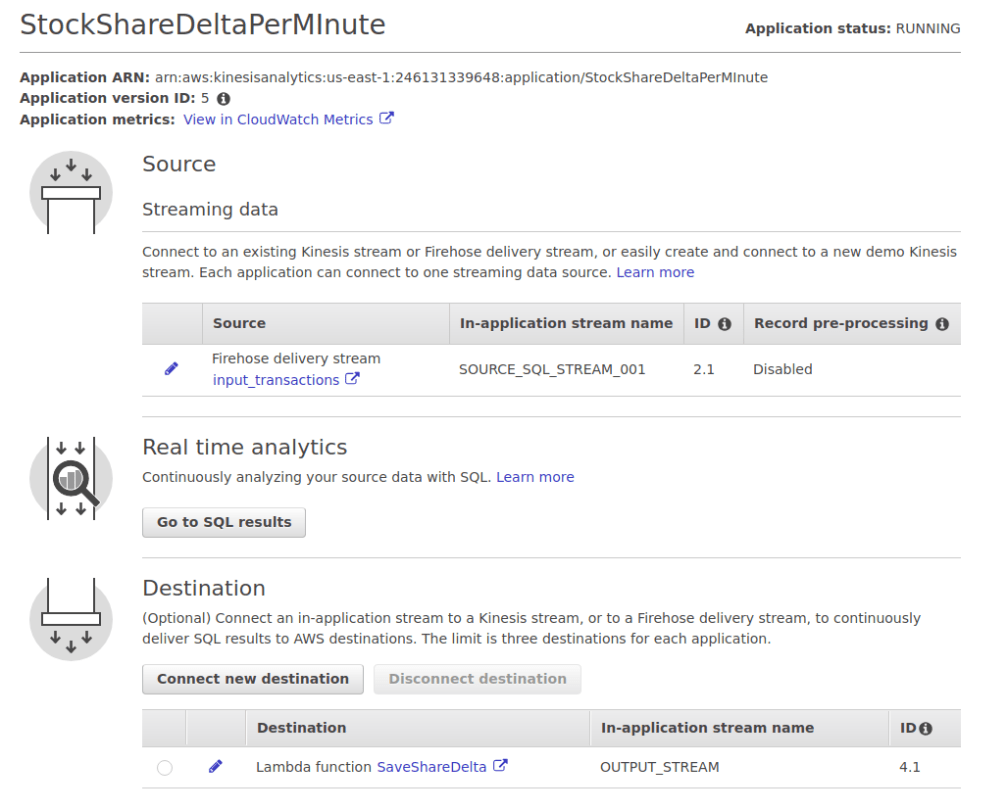Open the SaveShareDelta Lambda function link
This screenshot has height=811, width=1008.
[431, 767]
